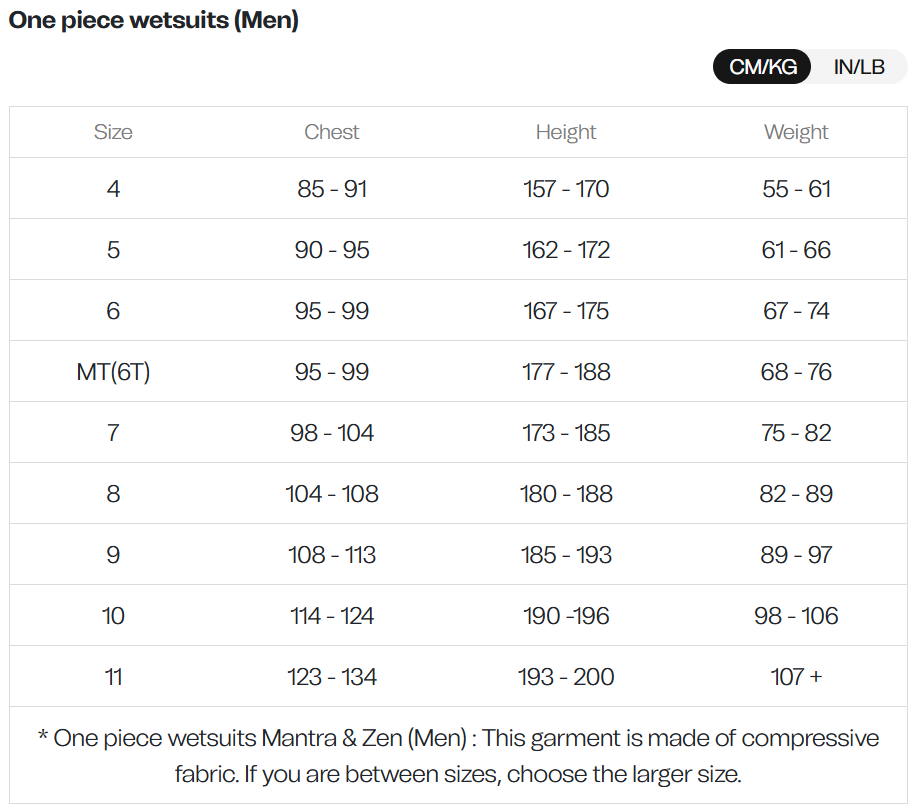Switch units to IN/LB
The height and width of the screenshot is (805, 919).
(859, 66)
